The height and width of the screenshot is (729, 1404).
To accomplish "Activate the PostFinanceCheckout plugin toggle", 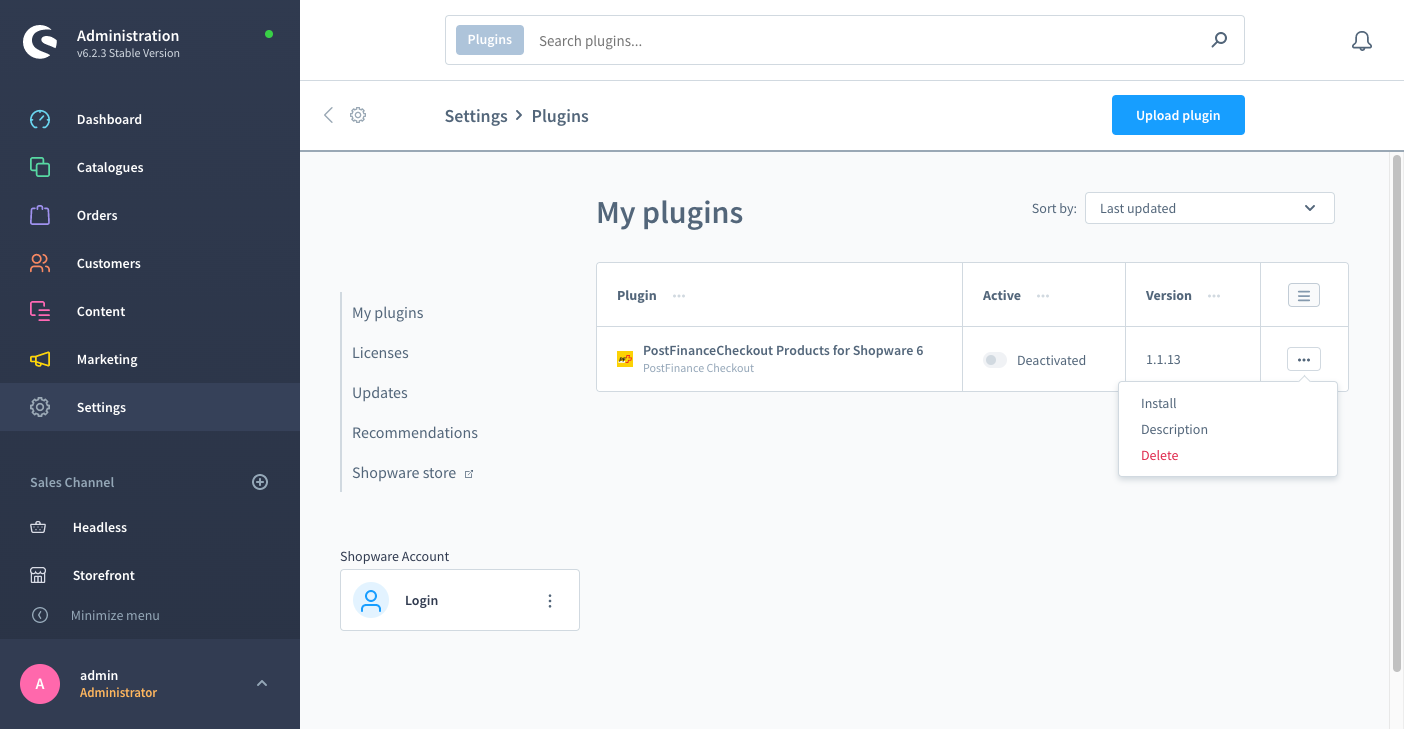I will pos(994,359).
